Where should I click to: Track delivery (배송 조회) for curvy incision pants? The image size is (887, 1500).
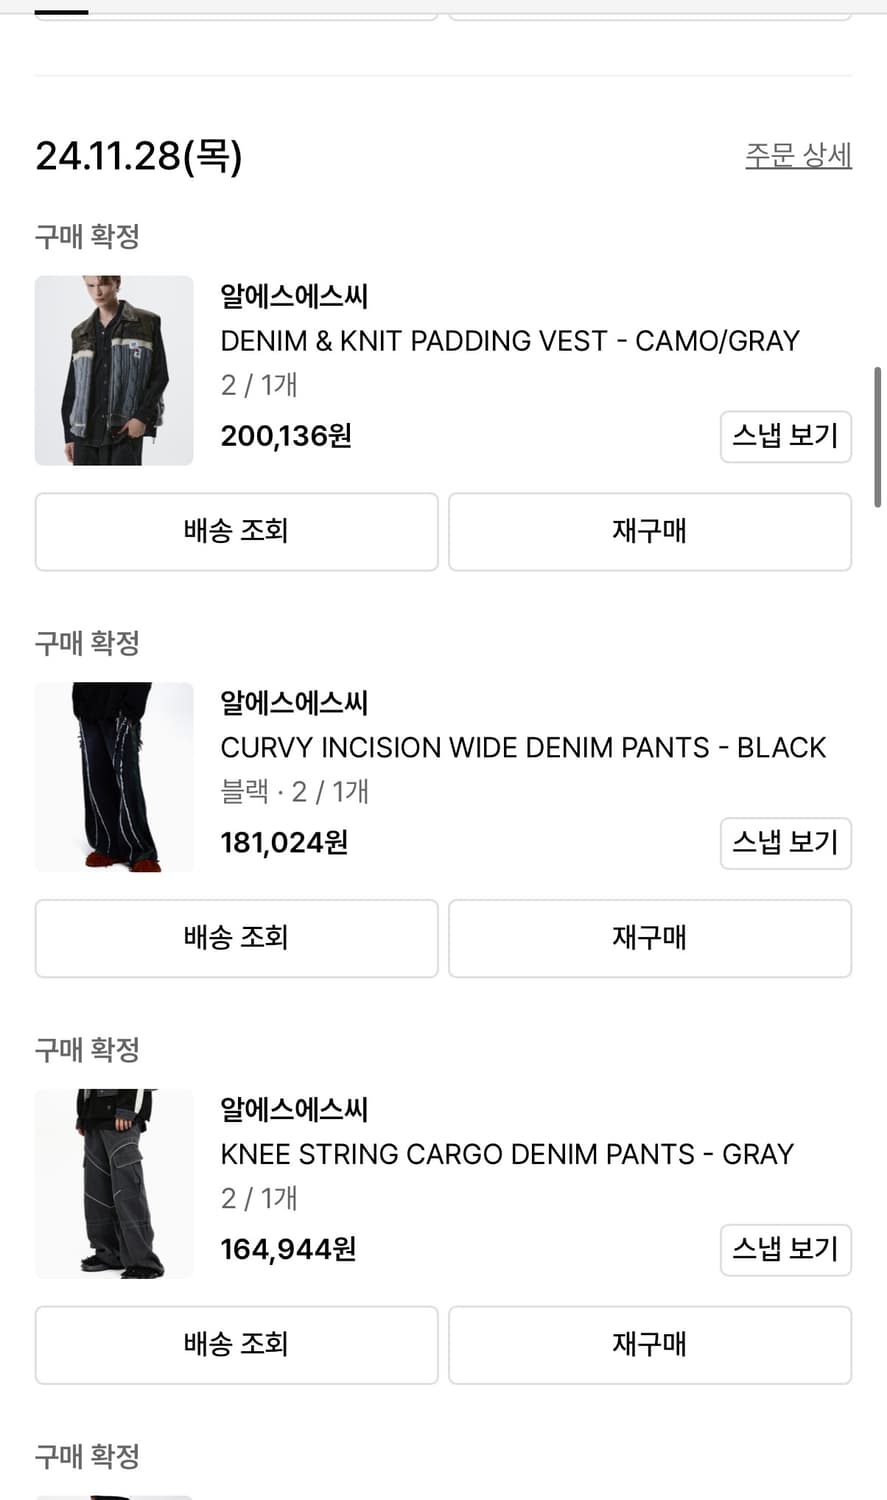[236, 938]
